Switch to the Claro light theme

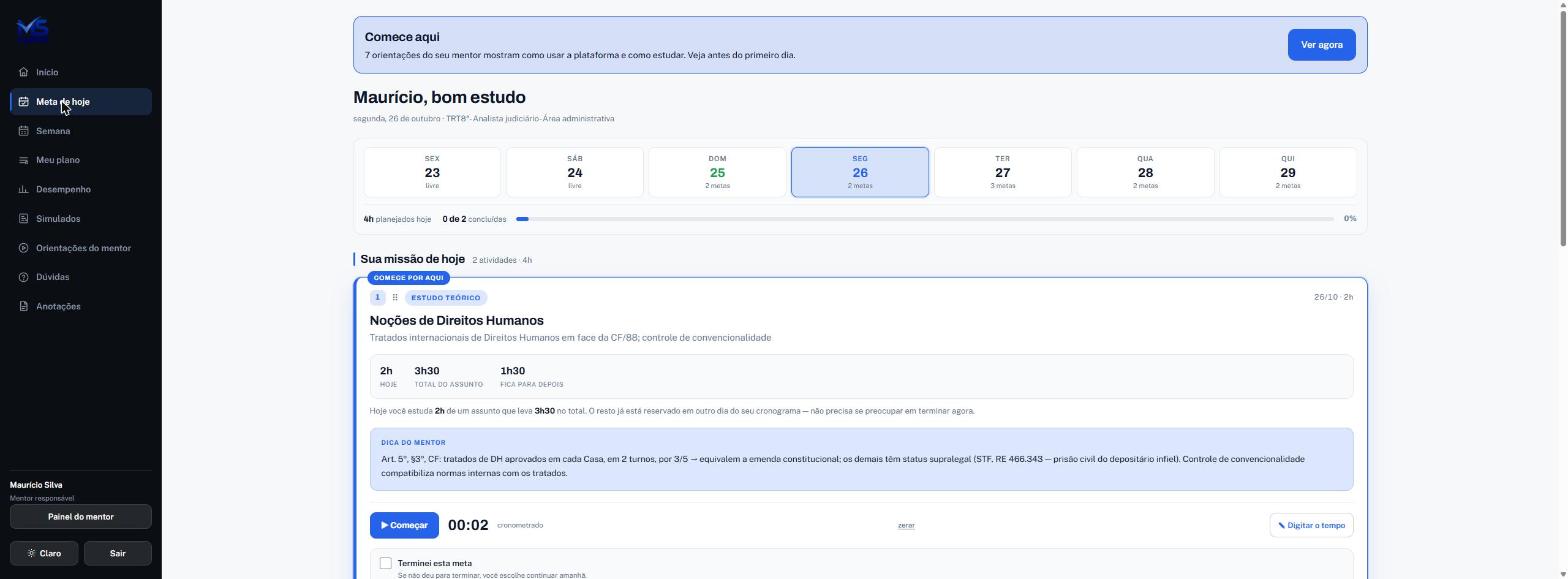(44, 553)
